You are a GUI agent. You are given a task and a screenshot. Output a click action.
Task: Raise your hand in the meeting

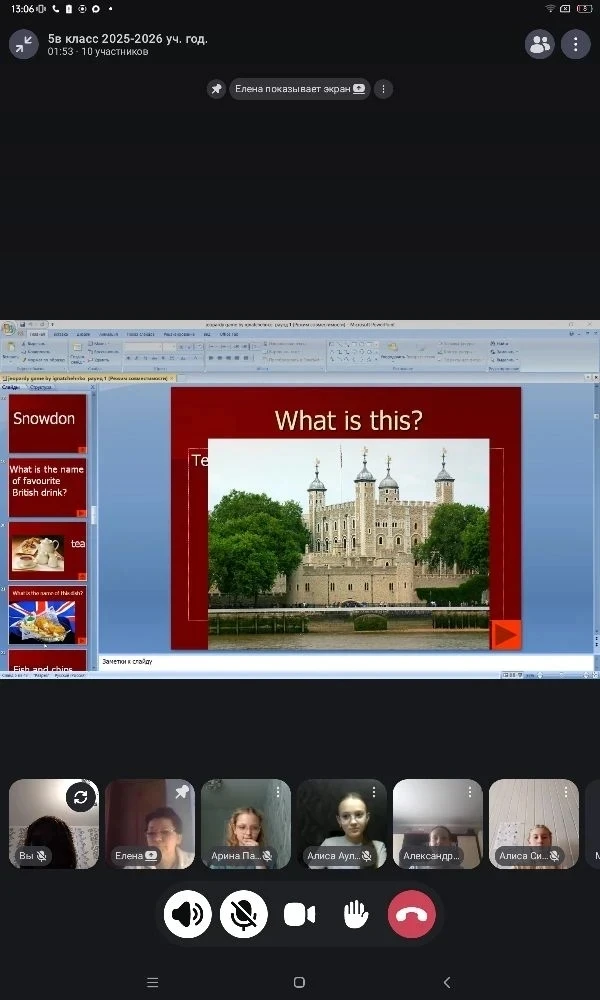(355, 914)
